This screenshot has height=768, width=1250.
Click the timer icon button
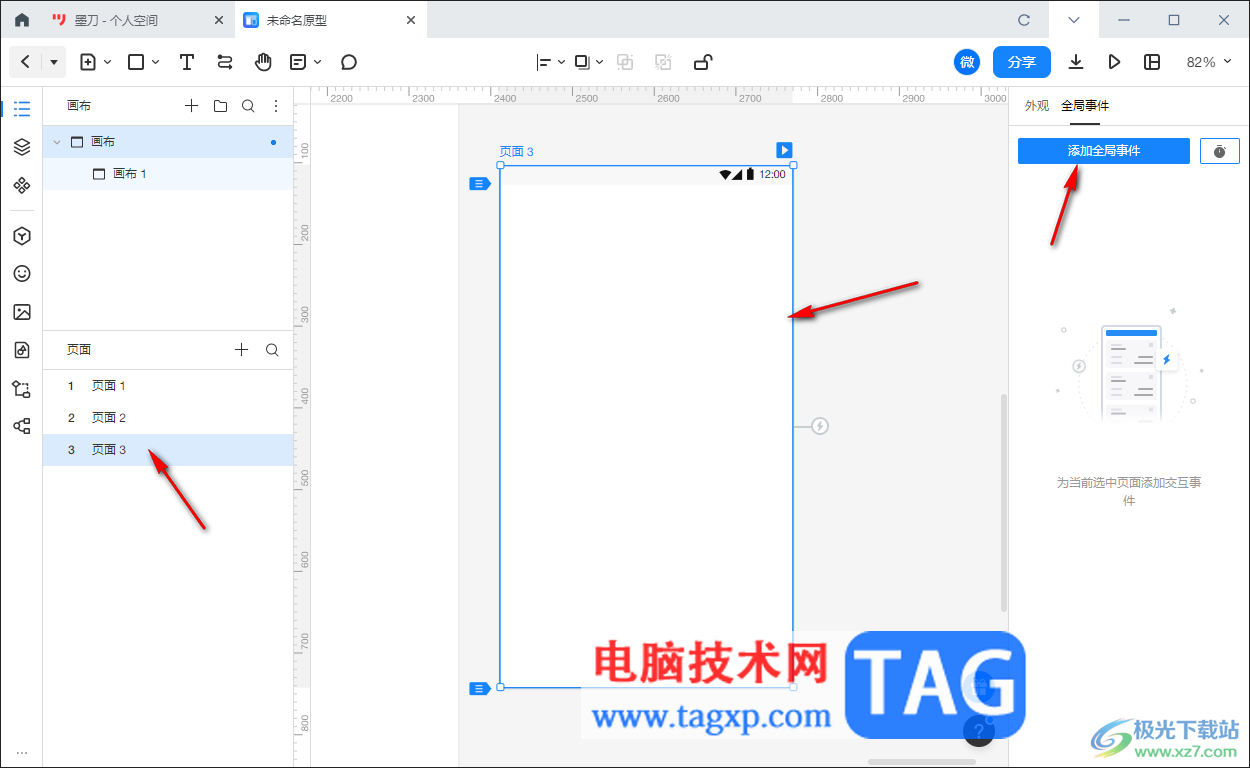pyautogui.click(x=1220, y=151)
